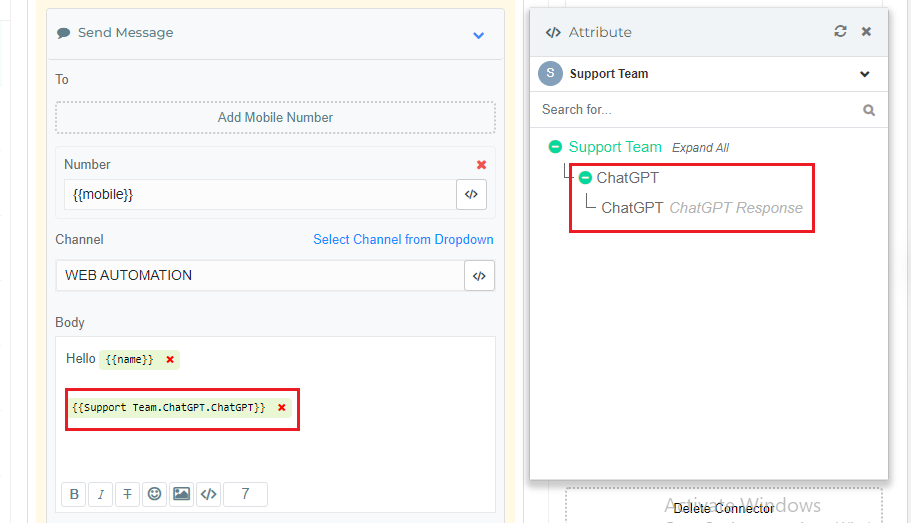Collapse the Support Team tree node
911x523 pixels.
[555, 147]
